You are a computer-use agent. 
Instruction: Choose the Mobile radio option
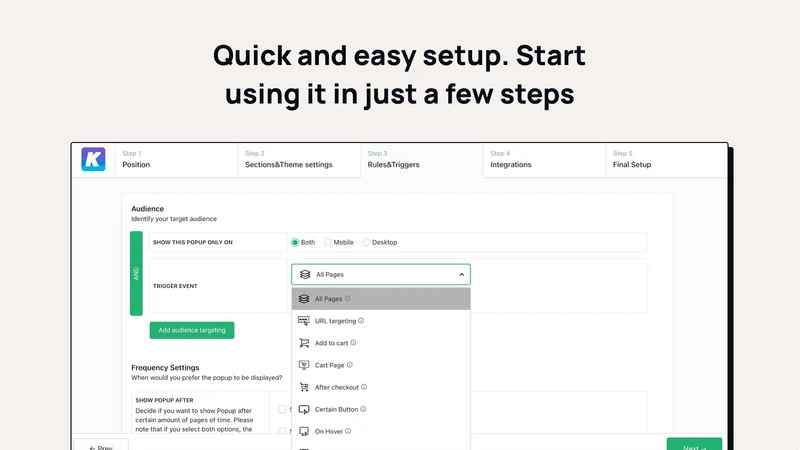coord(328,242)
